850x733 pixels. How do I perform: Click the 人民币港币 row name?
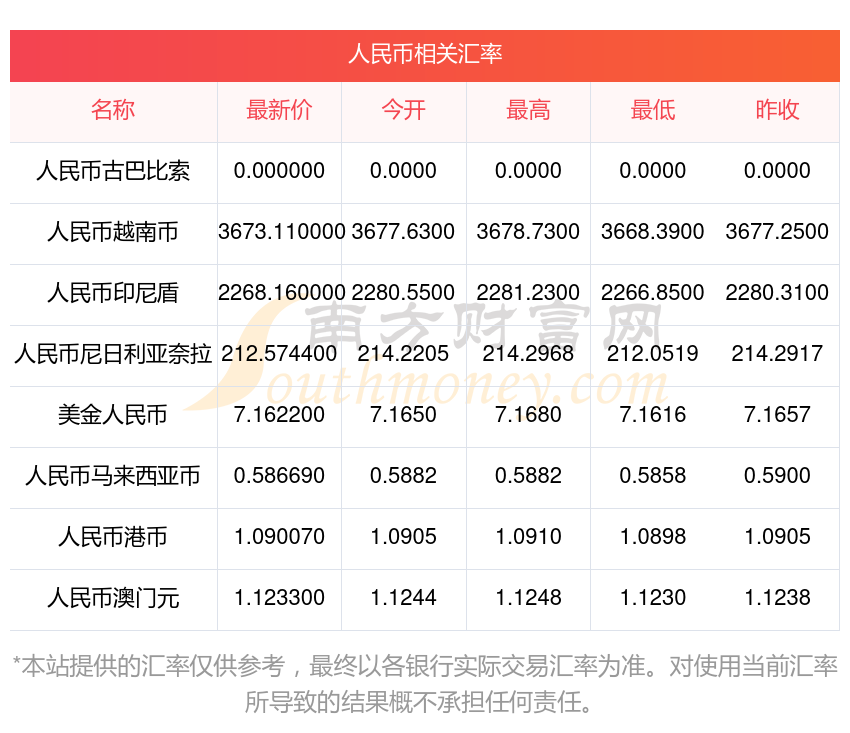(x=113, y=537)
